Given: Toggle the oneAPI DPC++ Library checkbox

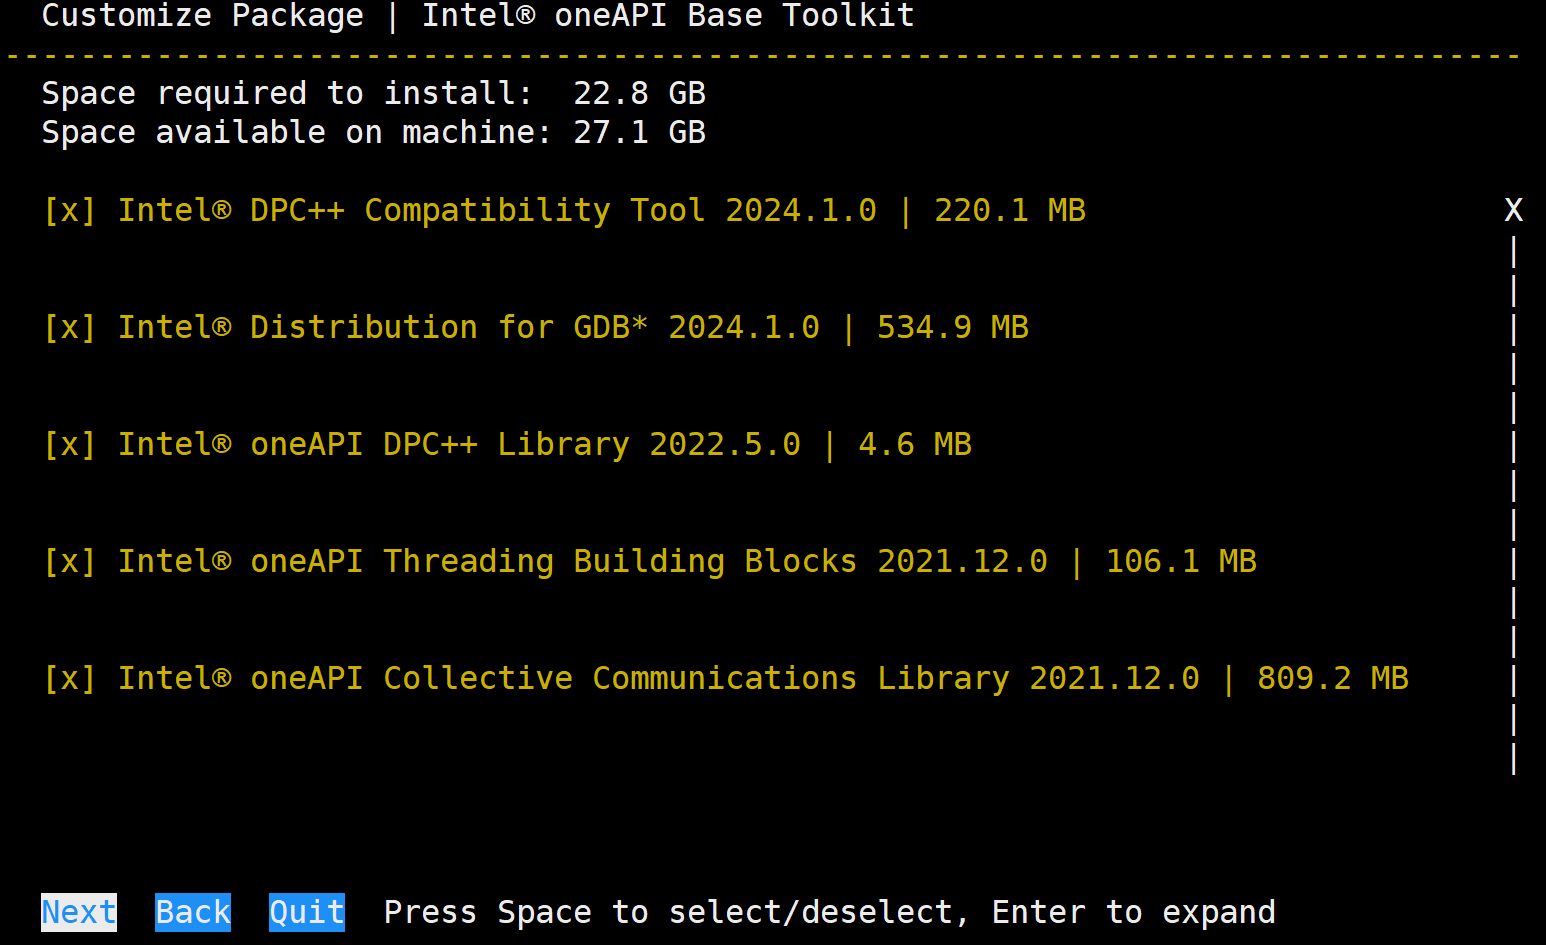Looking at the screenshot, I should [69, 445].
